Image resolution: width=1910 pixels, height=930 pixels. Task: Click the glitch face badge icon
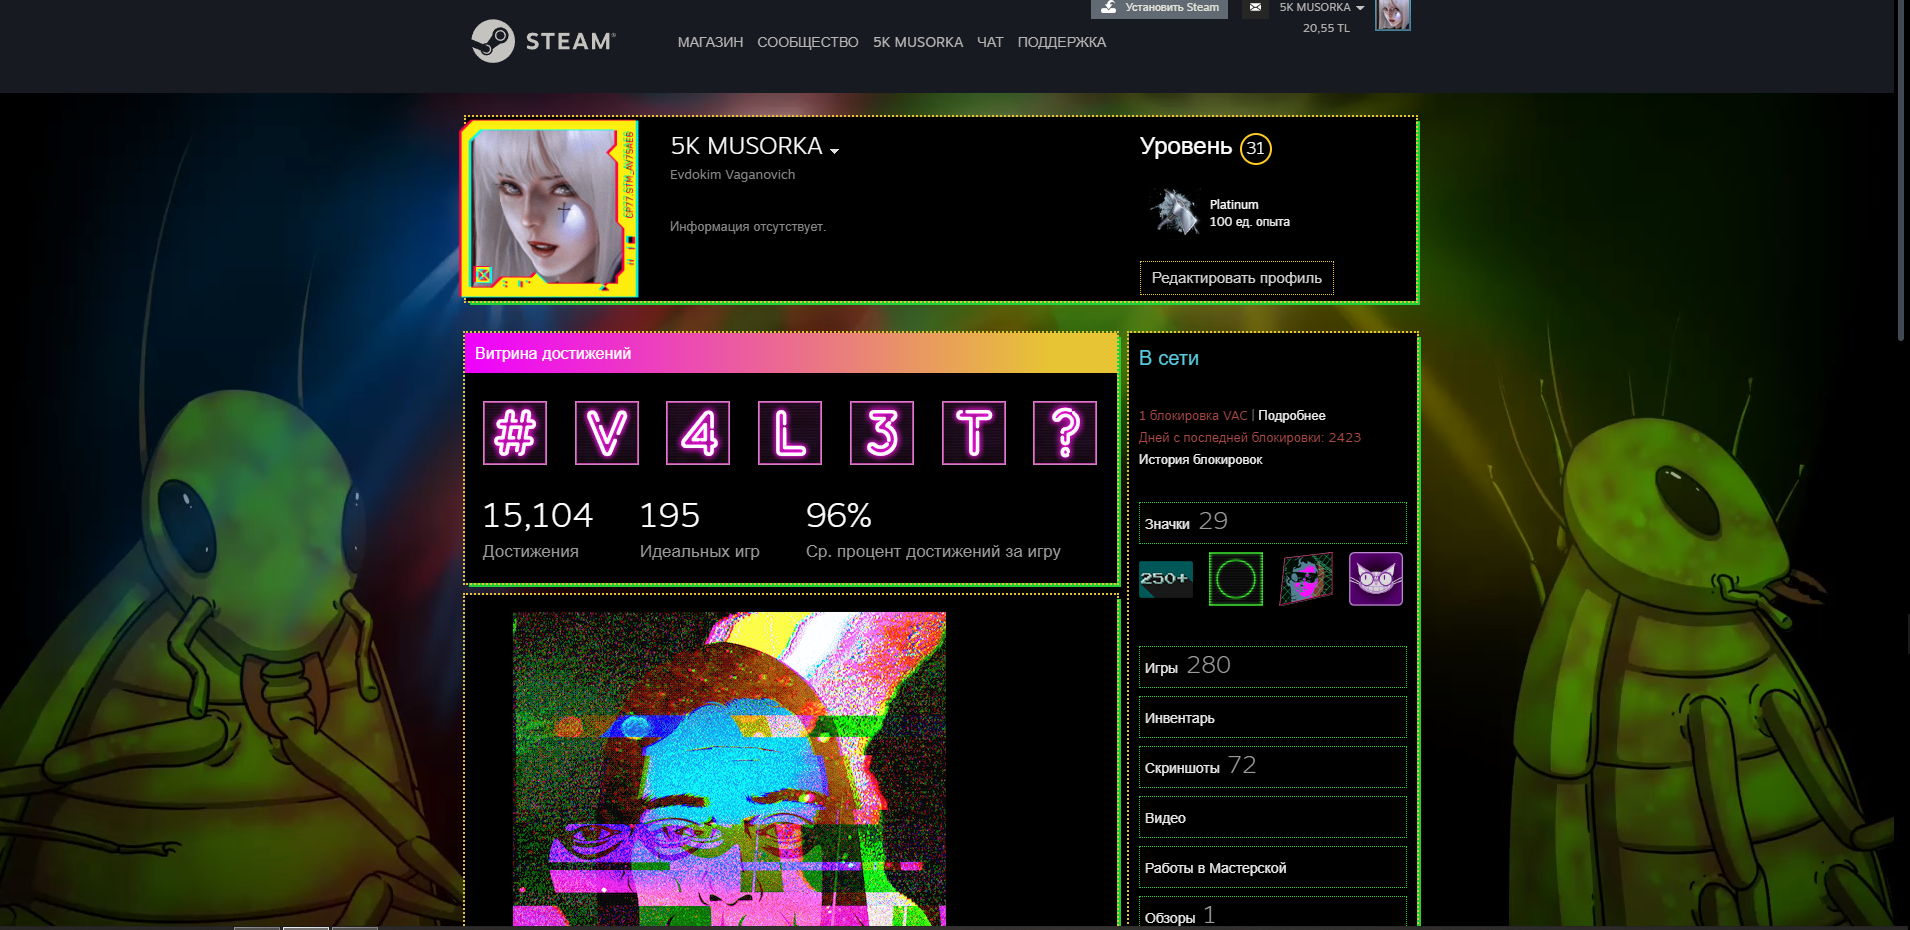coord(1306,579)
